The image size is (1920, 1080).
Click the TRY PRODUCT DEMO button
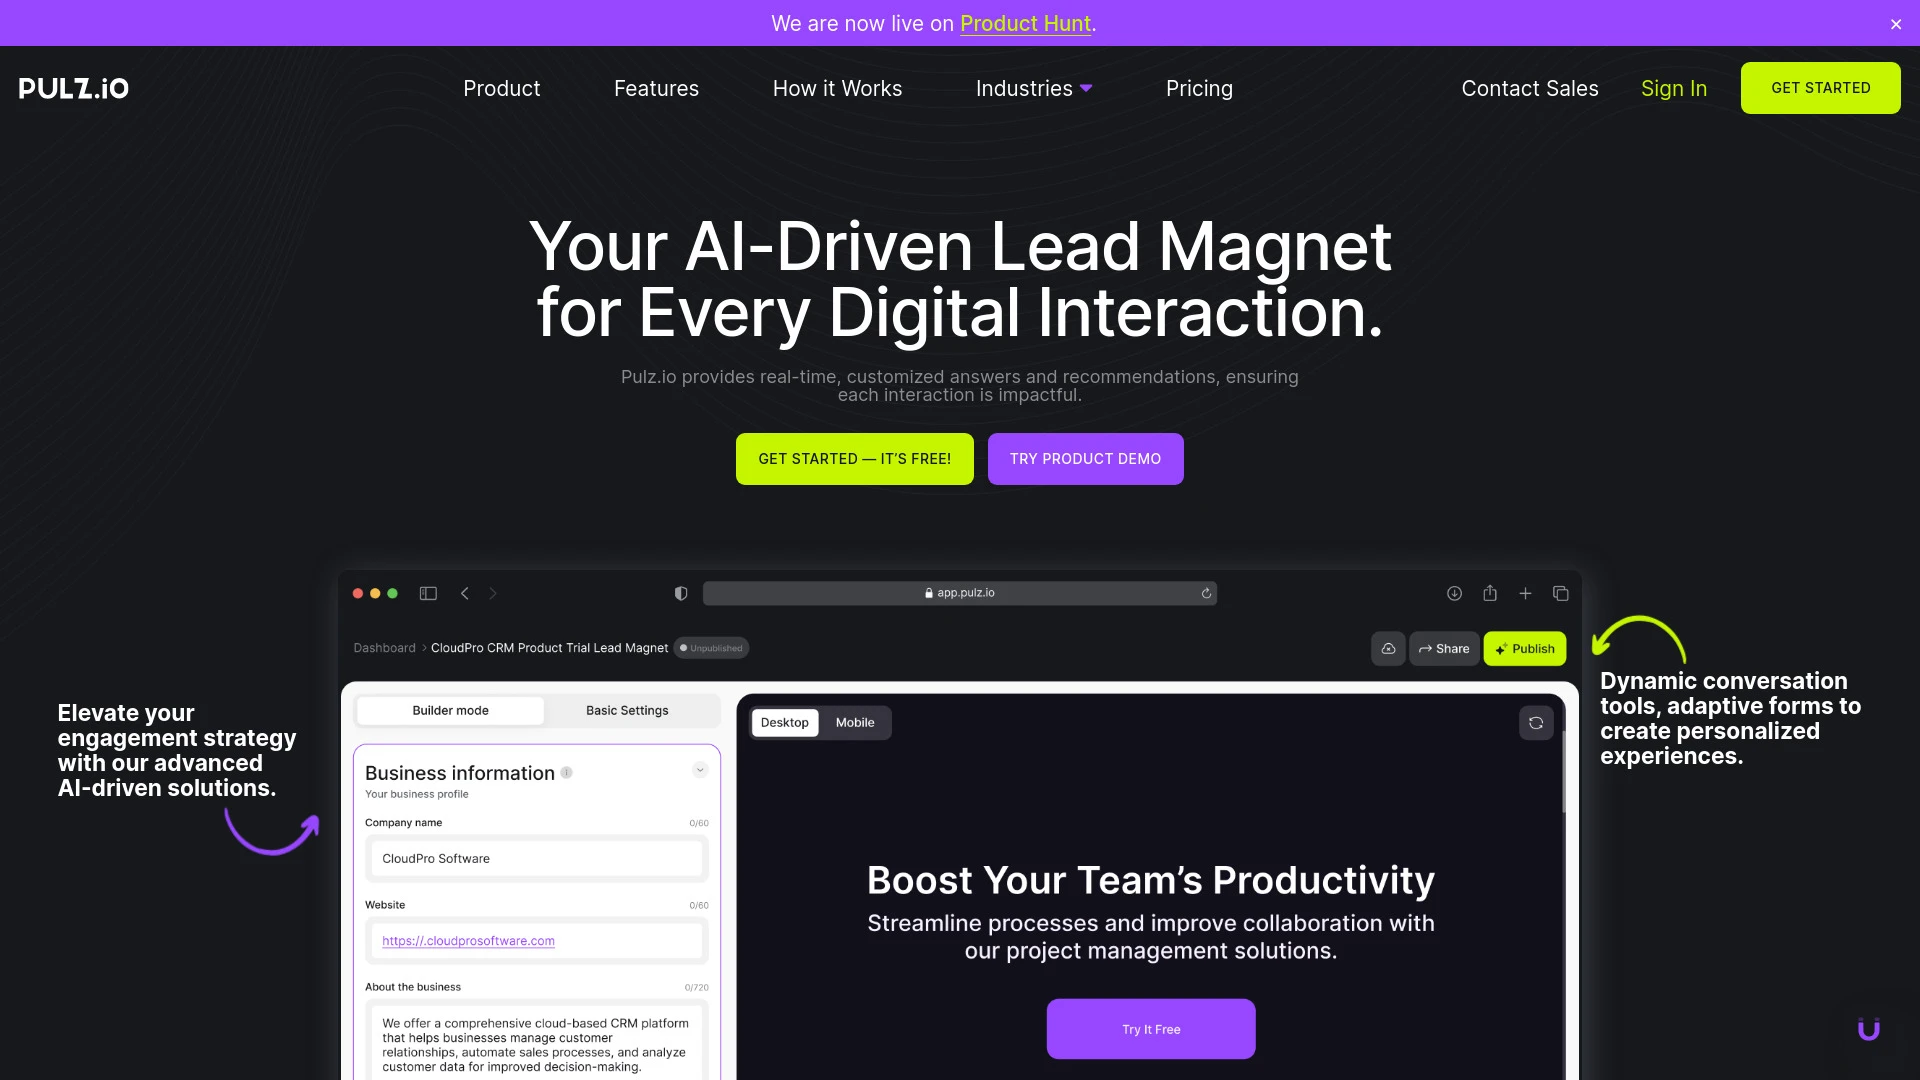click(x=1085, y=459)
